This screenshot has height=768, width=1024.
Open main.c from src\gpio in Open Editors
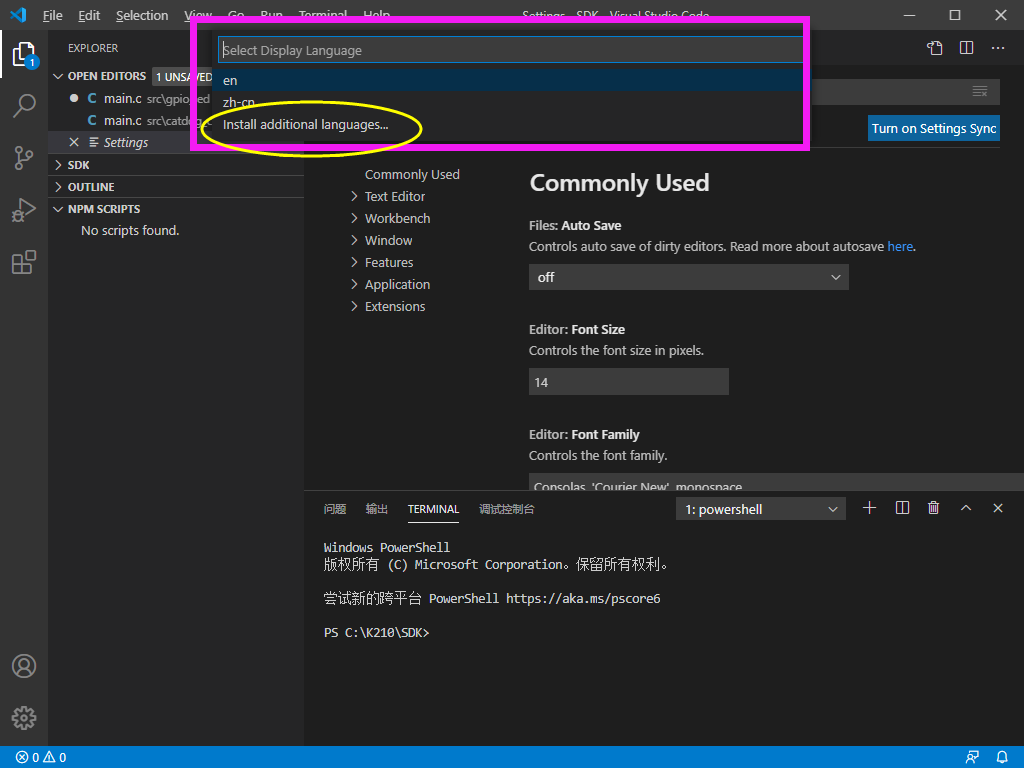(x=148, y=99)
